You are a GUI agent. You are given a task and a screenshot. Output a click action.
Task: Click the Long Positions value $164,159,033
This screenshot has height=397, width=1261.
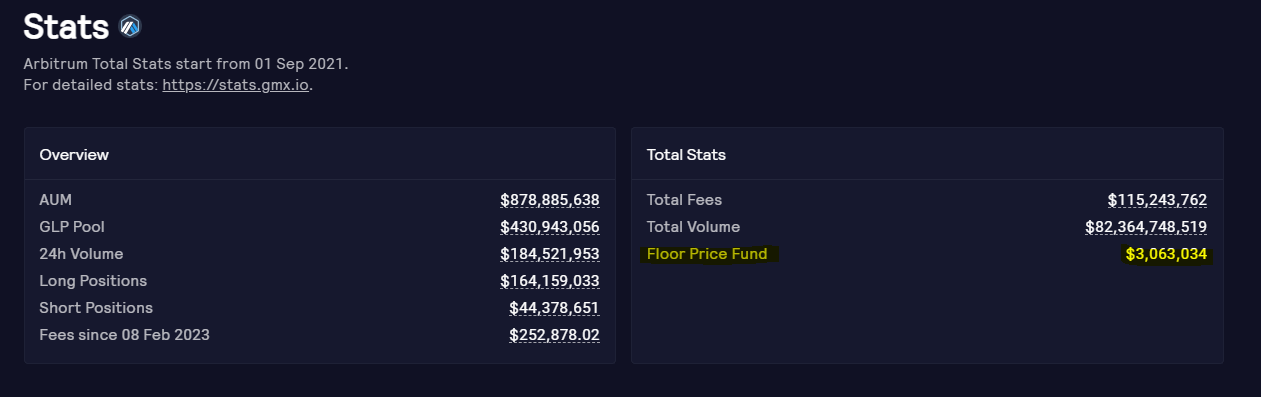click(550, 281)
